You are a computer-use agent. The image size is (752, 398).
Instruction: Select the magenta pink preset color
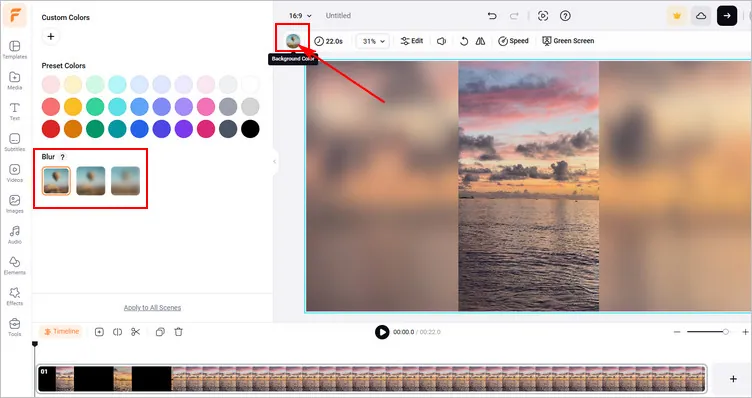pyautogui.click(x=206, y=129)
